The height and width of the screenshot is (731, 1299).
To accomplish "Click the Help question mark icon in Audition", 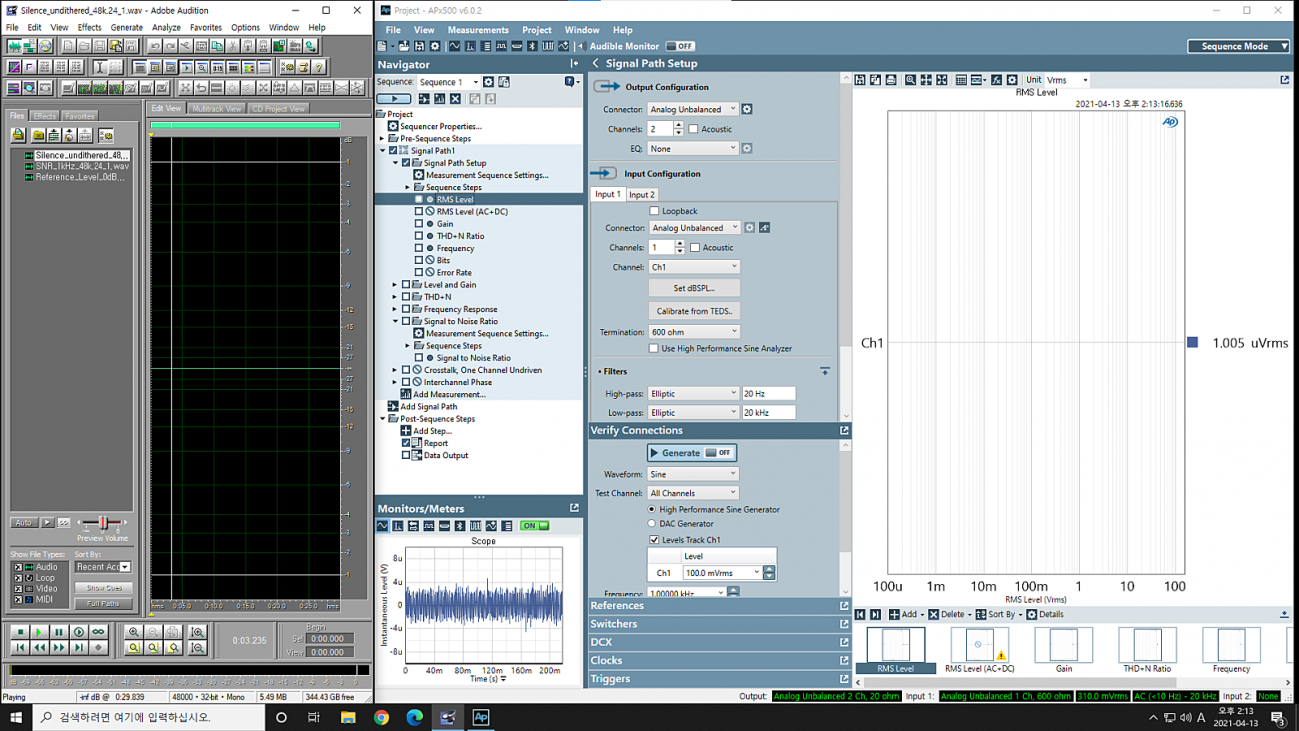I will pyautogui.click(x=319, y=67).
